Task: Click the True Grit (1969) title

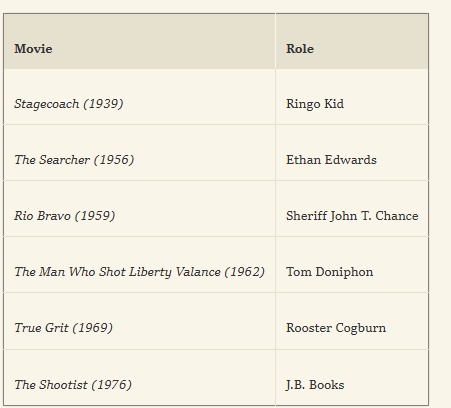Action: tap(63, 328)
